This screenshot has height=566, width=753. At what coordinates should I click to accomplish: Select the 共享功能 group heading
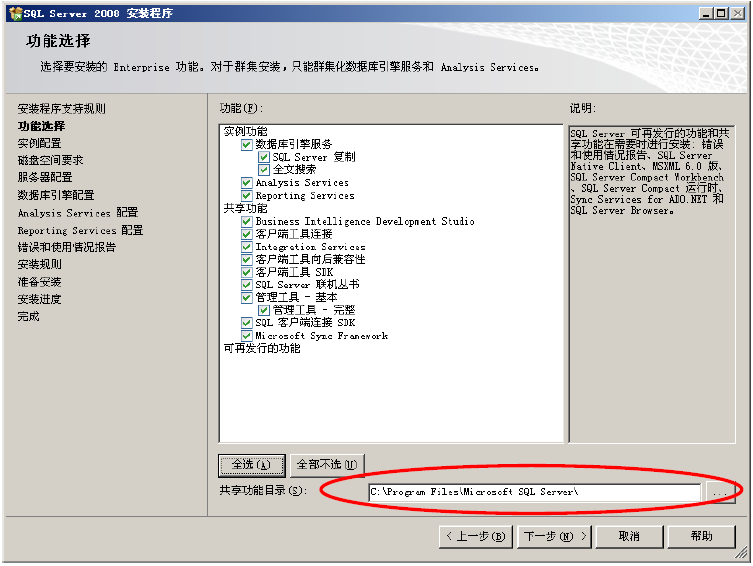pos(245,208)
